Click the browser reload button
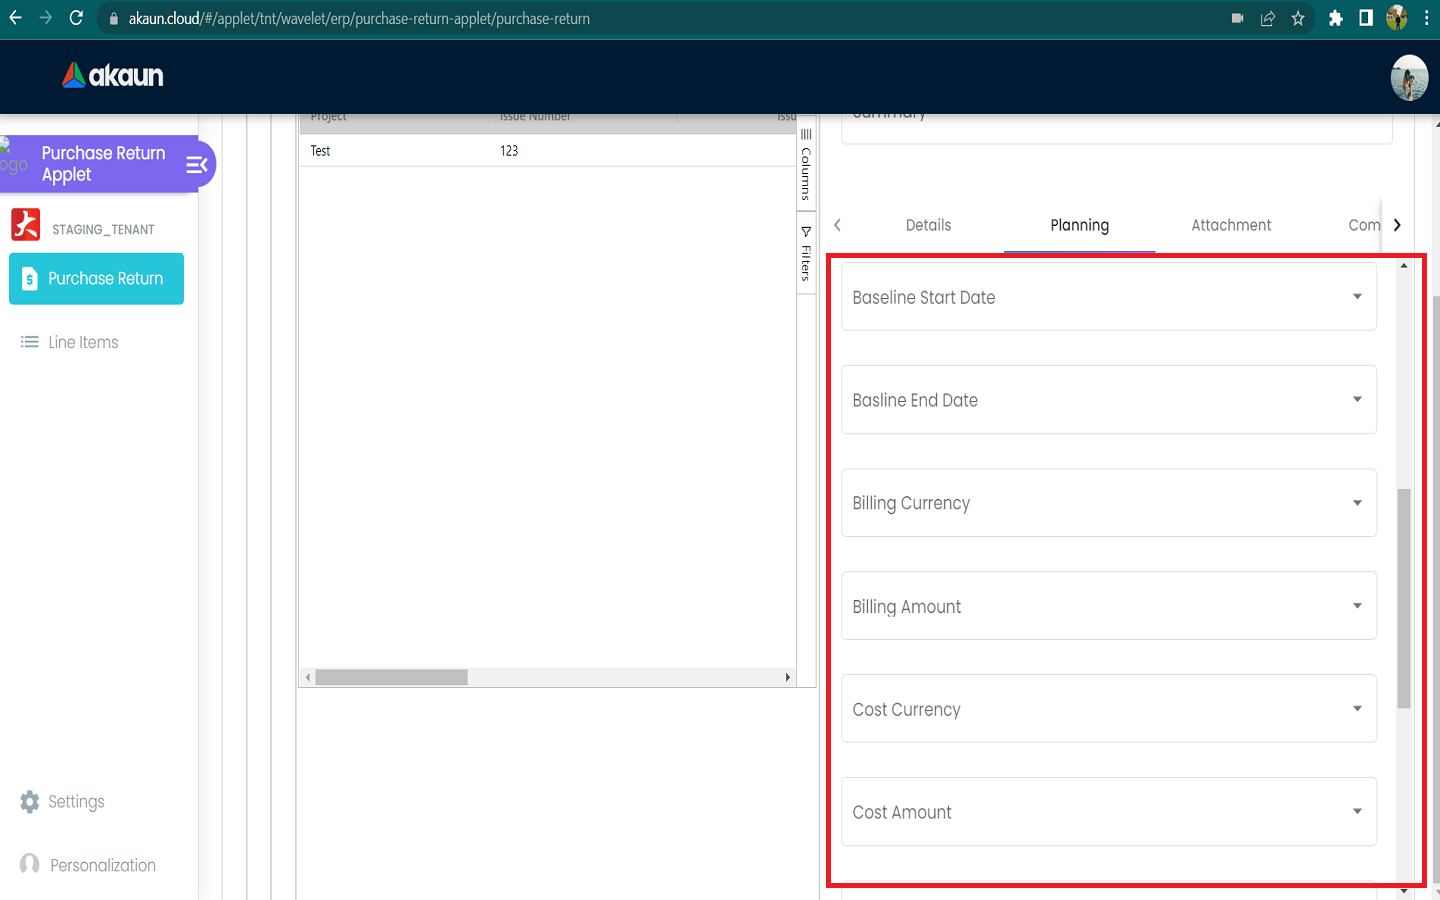Viewport: 1440px width, 900px height. 76,18
